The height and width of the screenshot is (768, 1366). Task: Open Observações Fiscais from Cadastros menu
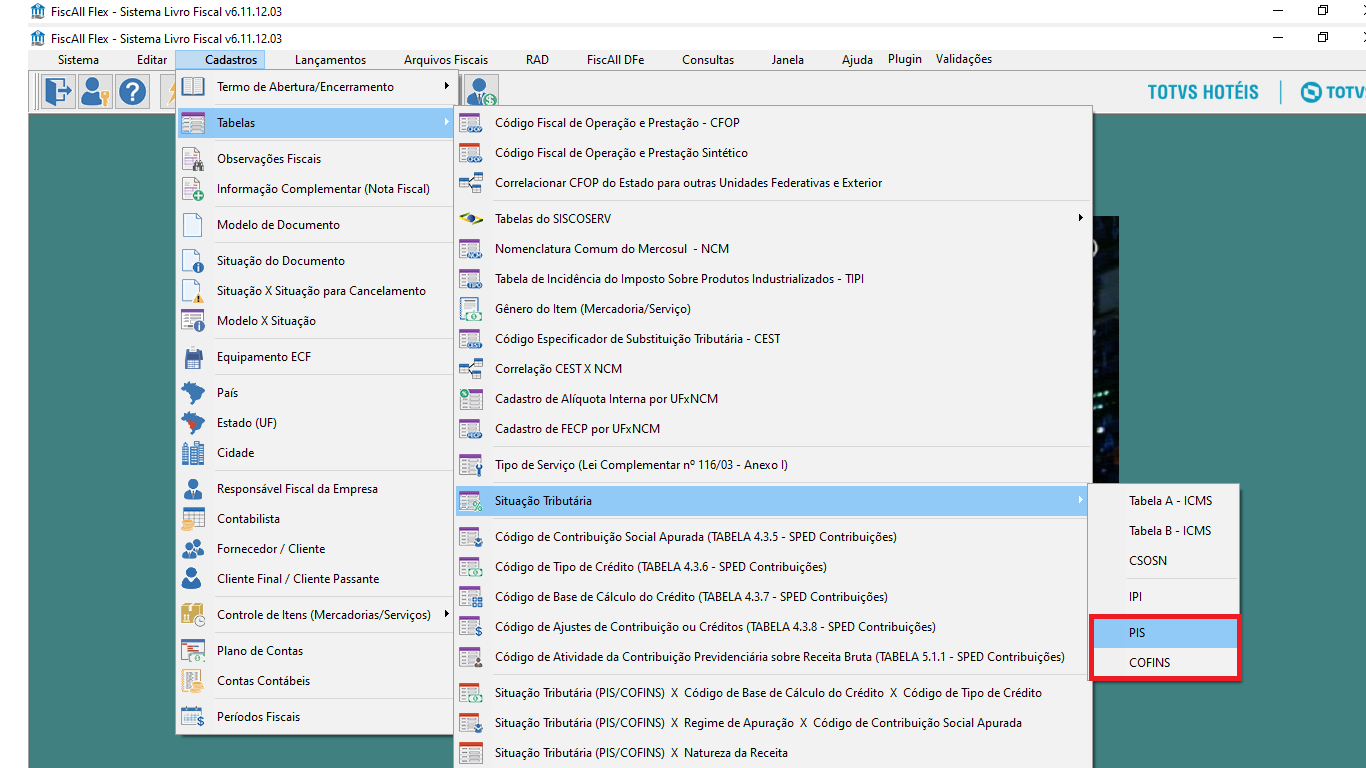pyautogui.click(x=315, y=159)
